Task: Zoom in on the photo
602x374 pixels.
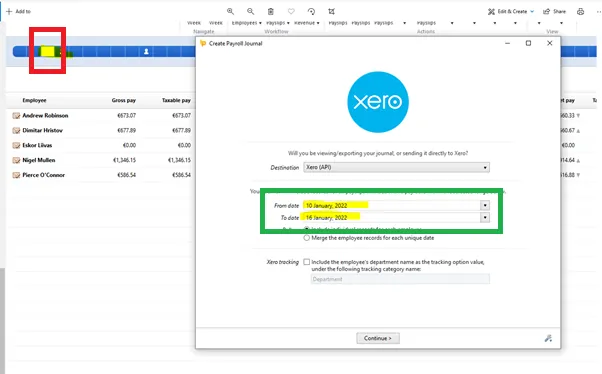Action: [230, 12]
